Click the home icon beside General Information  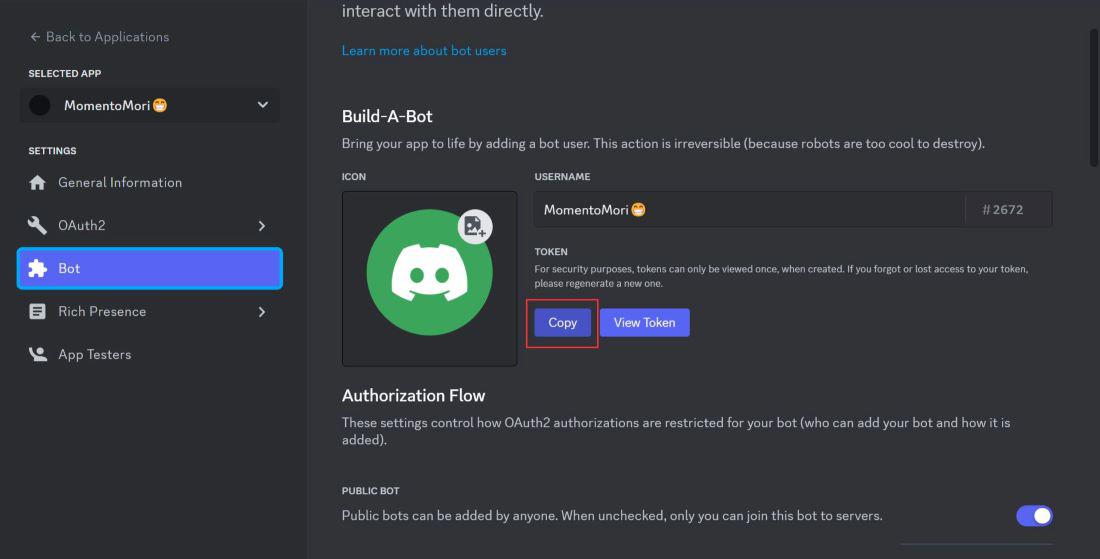pyautogui.click(x=38, y=183)
